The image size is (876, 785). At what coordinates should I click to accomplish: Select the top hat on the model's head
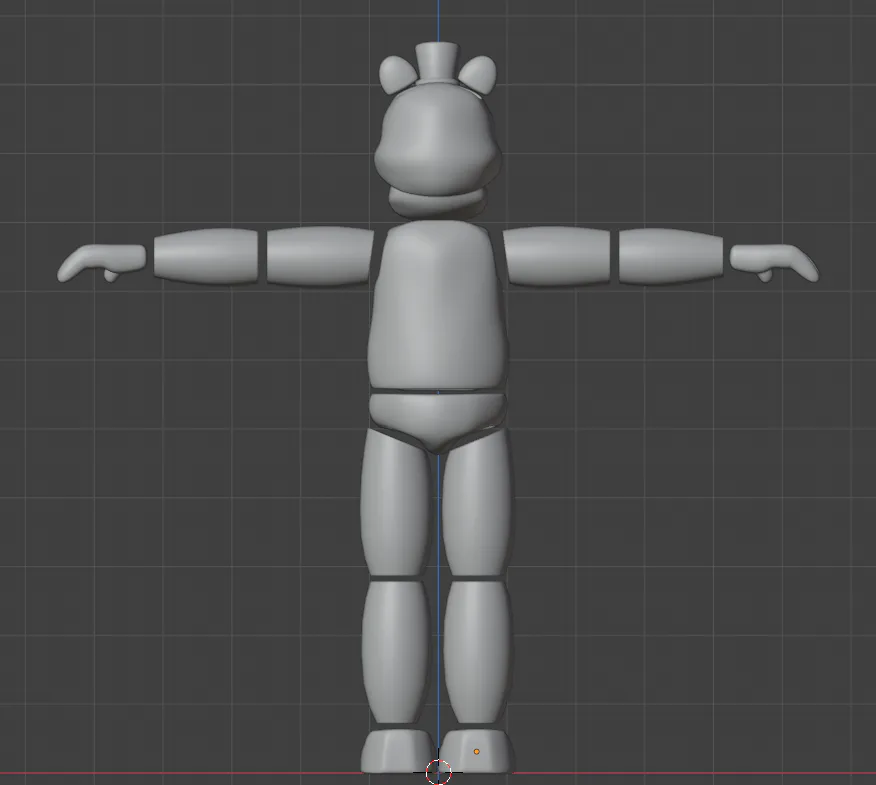(438, 64)
